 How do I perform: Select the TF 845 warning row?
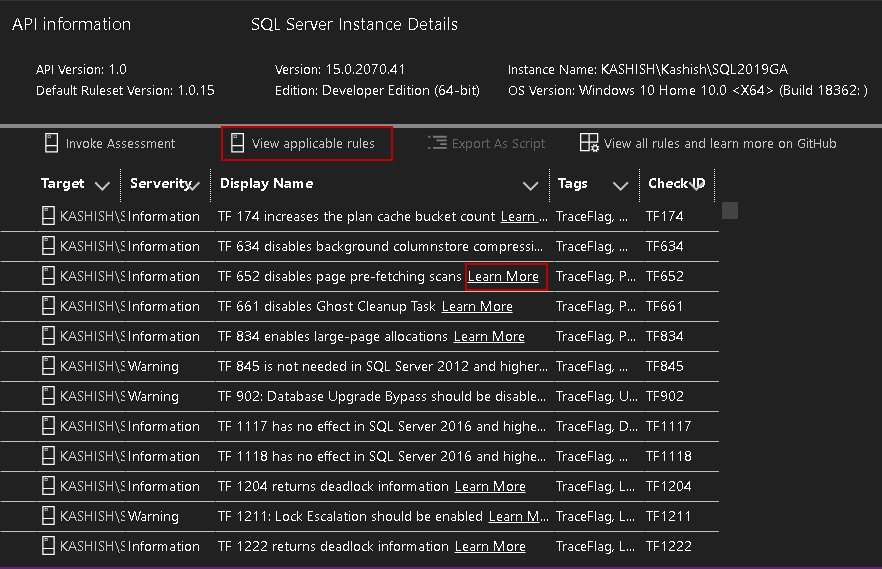point(380,366)
